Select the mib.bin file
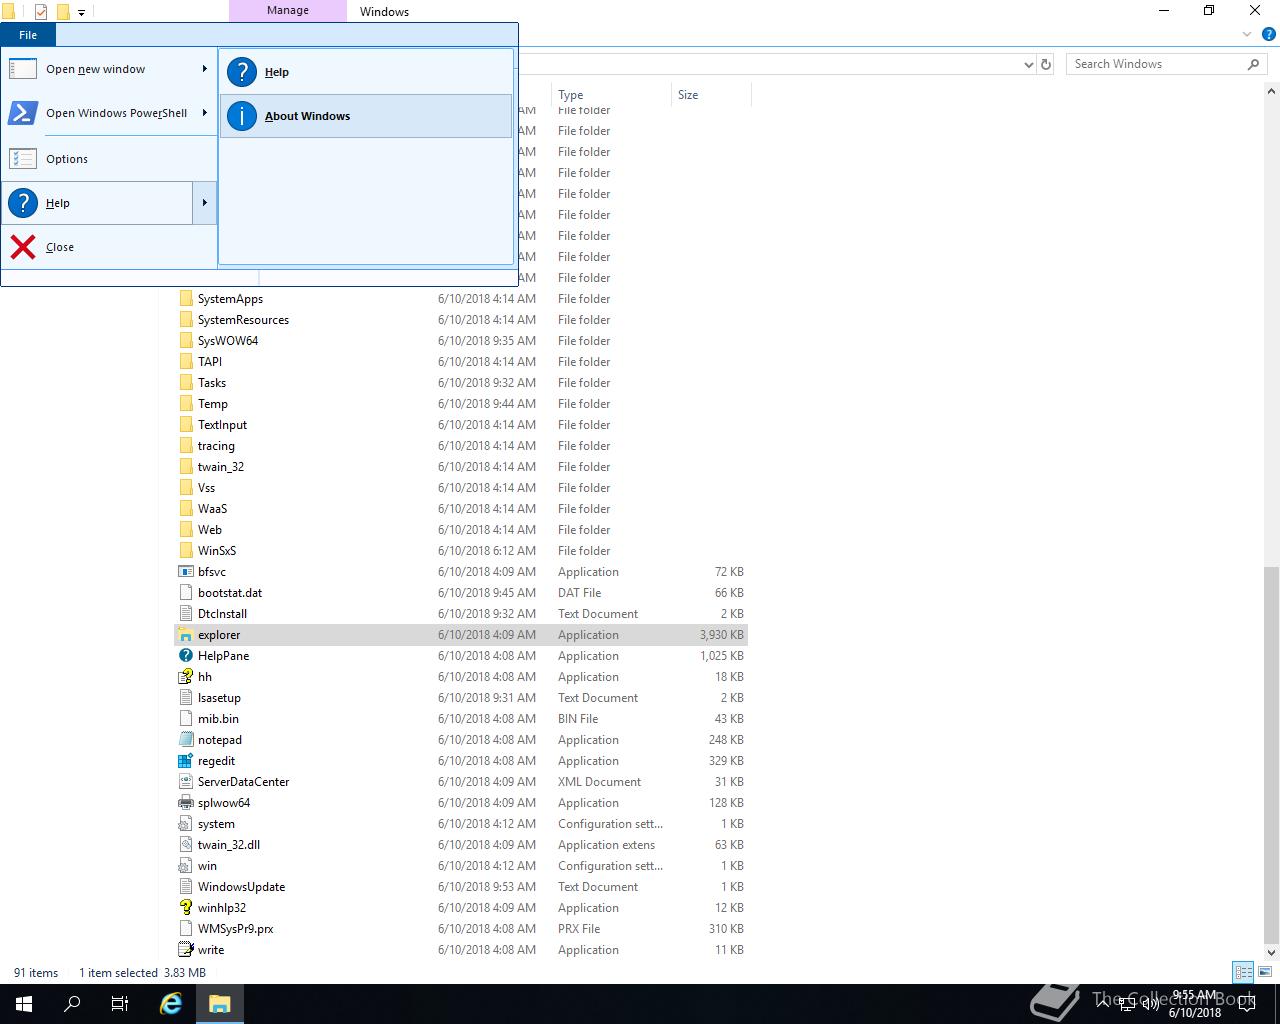This screenshot has width=1280, height=1024. 218,719
